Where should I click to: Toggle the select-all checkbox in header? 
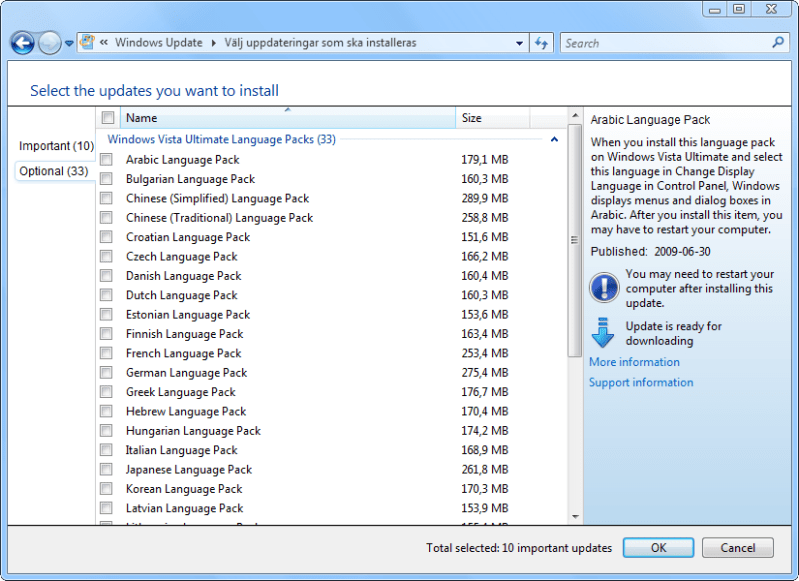point(108,118)
